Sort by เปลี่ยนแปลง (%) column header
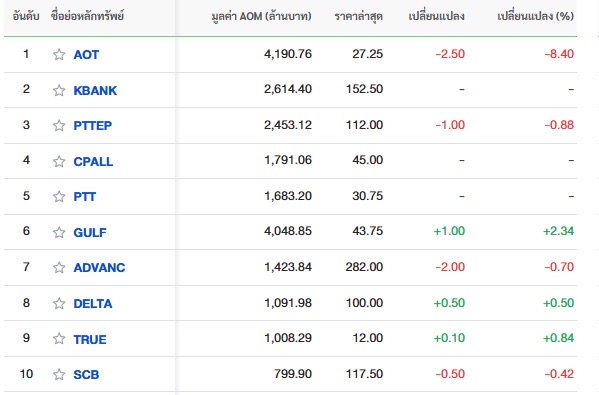Screen dimensions: 599x395 click(x=536, y=16)
